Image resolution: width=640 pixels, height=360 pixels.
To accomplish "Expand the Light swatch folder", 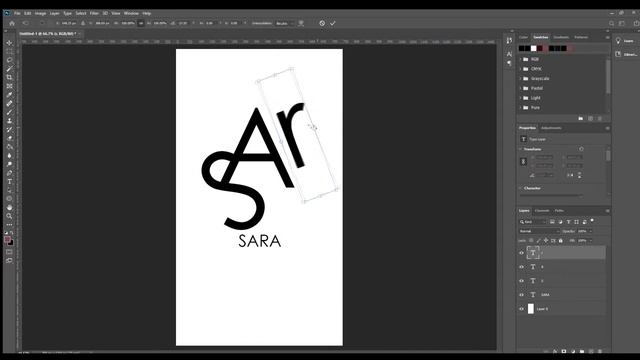I will pyautogui.click(x=520, y=98).
